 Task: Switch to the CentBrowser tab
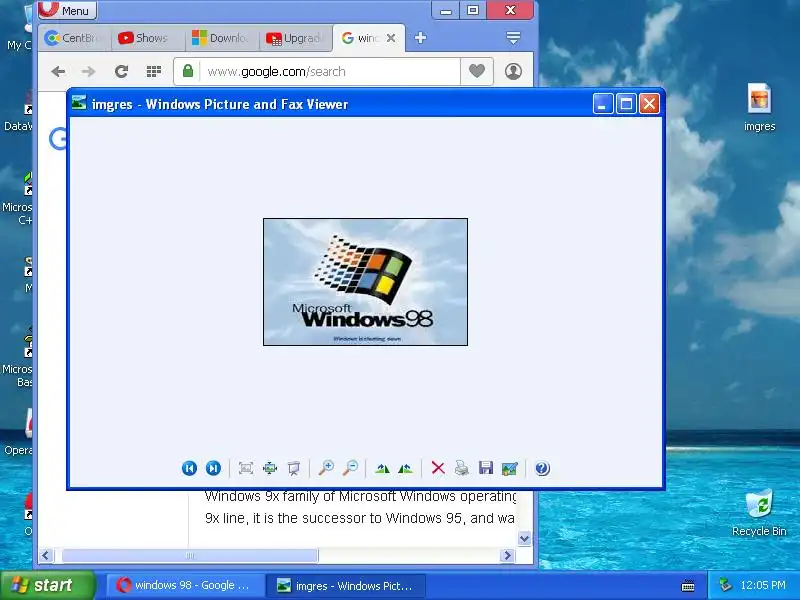point(76,38)
